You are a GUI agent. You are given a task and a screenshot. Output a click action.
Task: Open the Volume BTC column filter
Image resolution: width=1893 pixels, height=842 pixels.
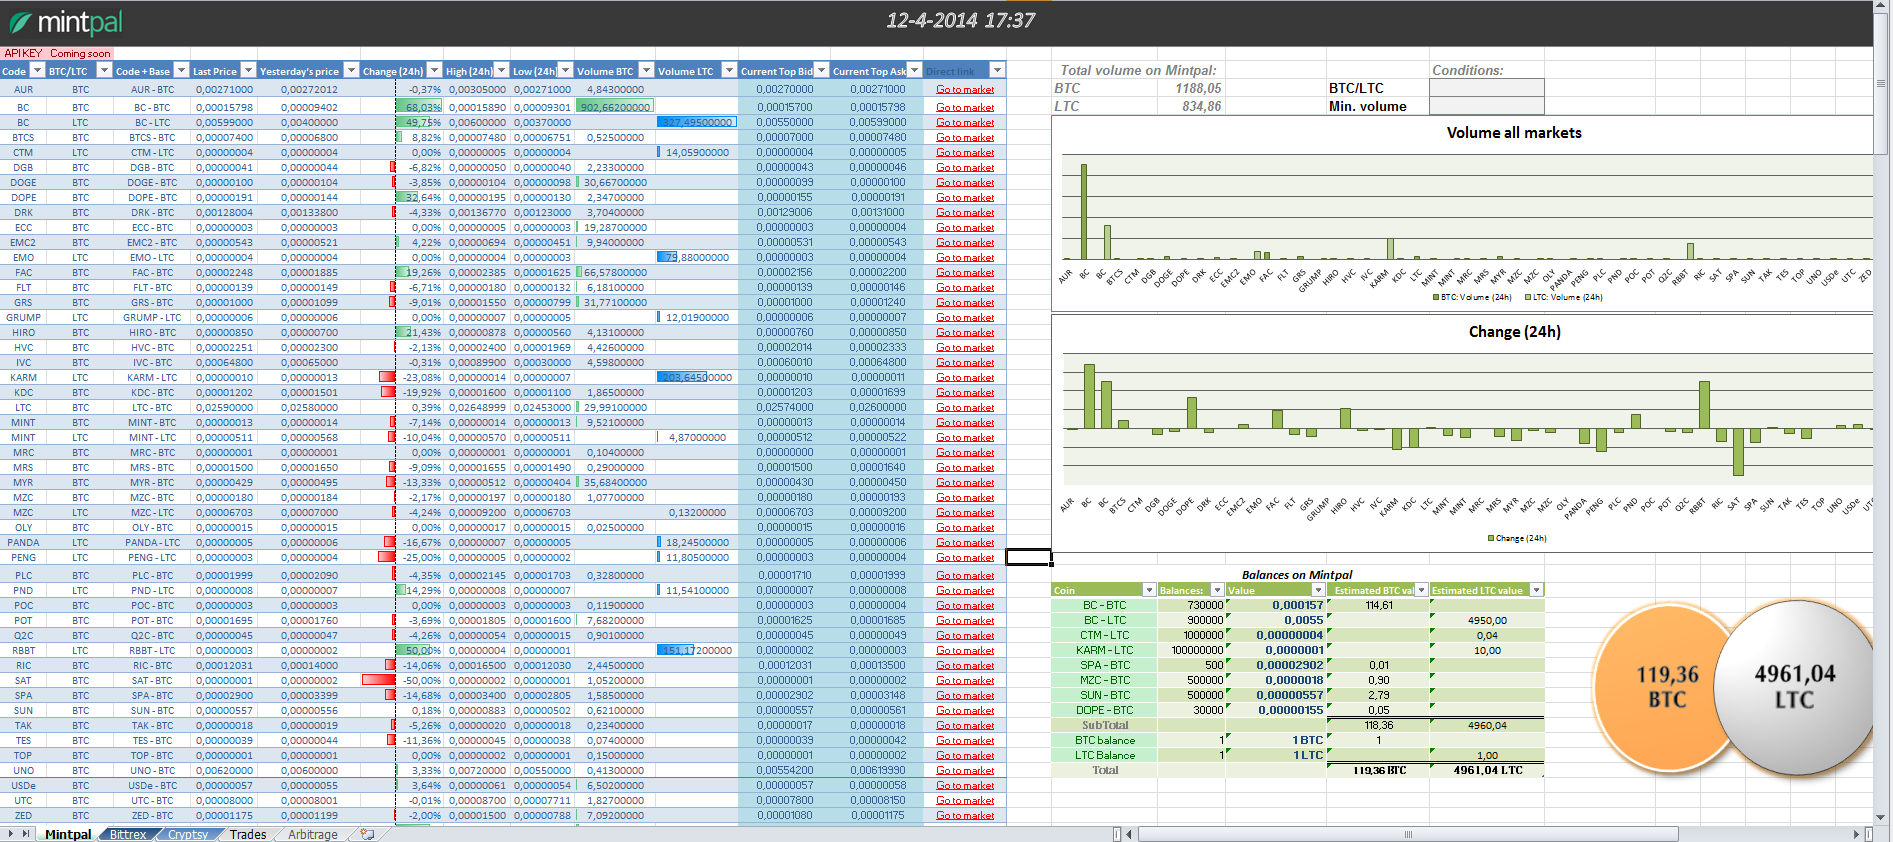pos(646,71)
